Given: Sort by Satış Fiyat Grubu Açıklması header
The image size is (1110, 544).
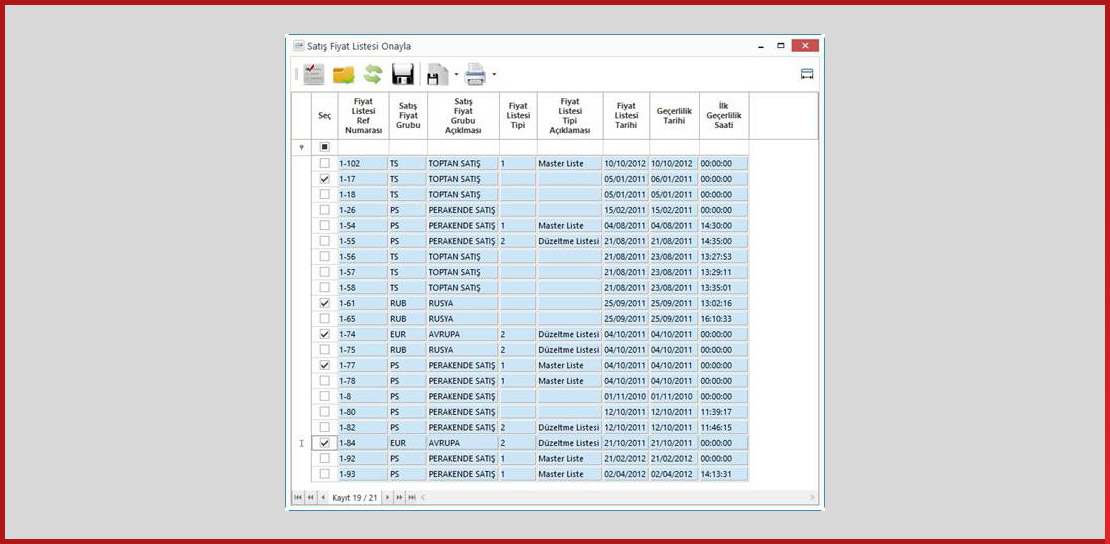Looking at the screenshot, I should point(463,115).
